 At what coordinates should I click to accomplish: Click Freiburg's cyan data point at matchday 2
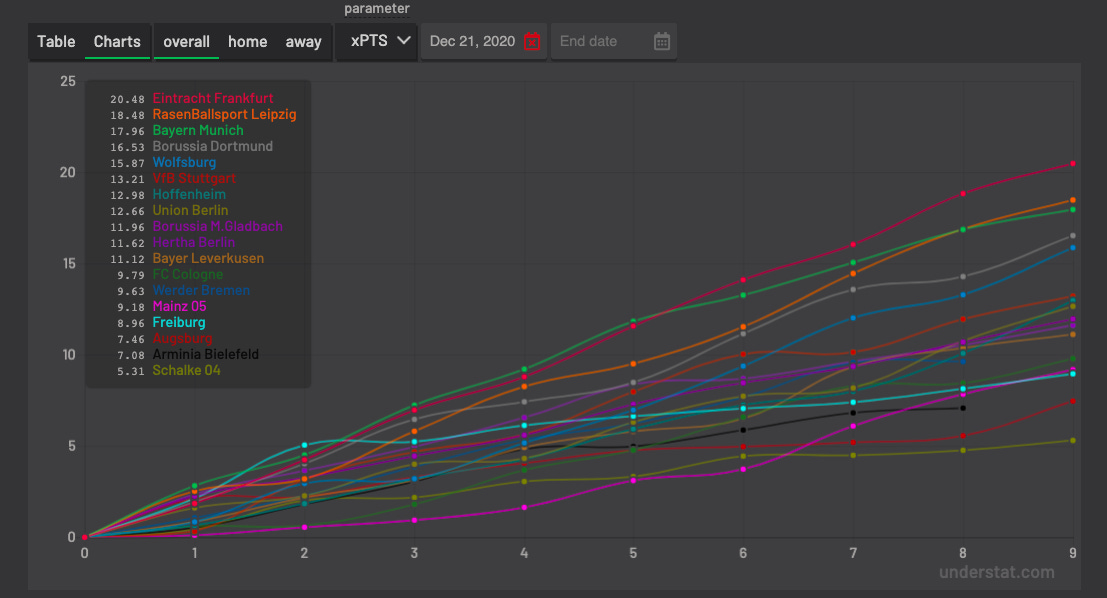304,445
